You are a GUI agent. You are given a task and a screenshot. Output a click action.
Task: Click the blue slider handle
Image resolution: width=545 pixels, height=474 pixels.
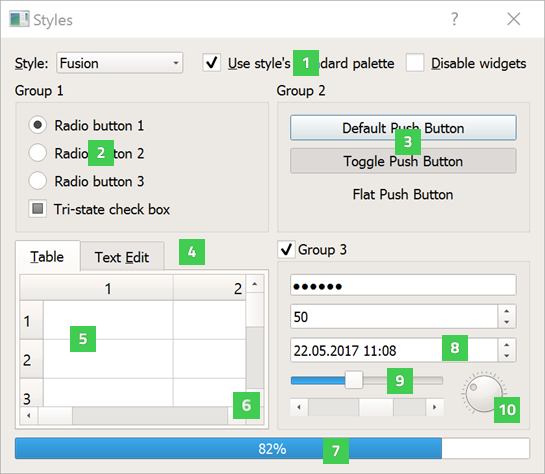(x=354, y=380)
